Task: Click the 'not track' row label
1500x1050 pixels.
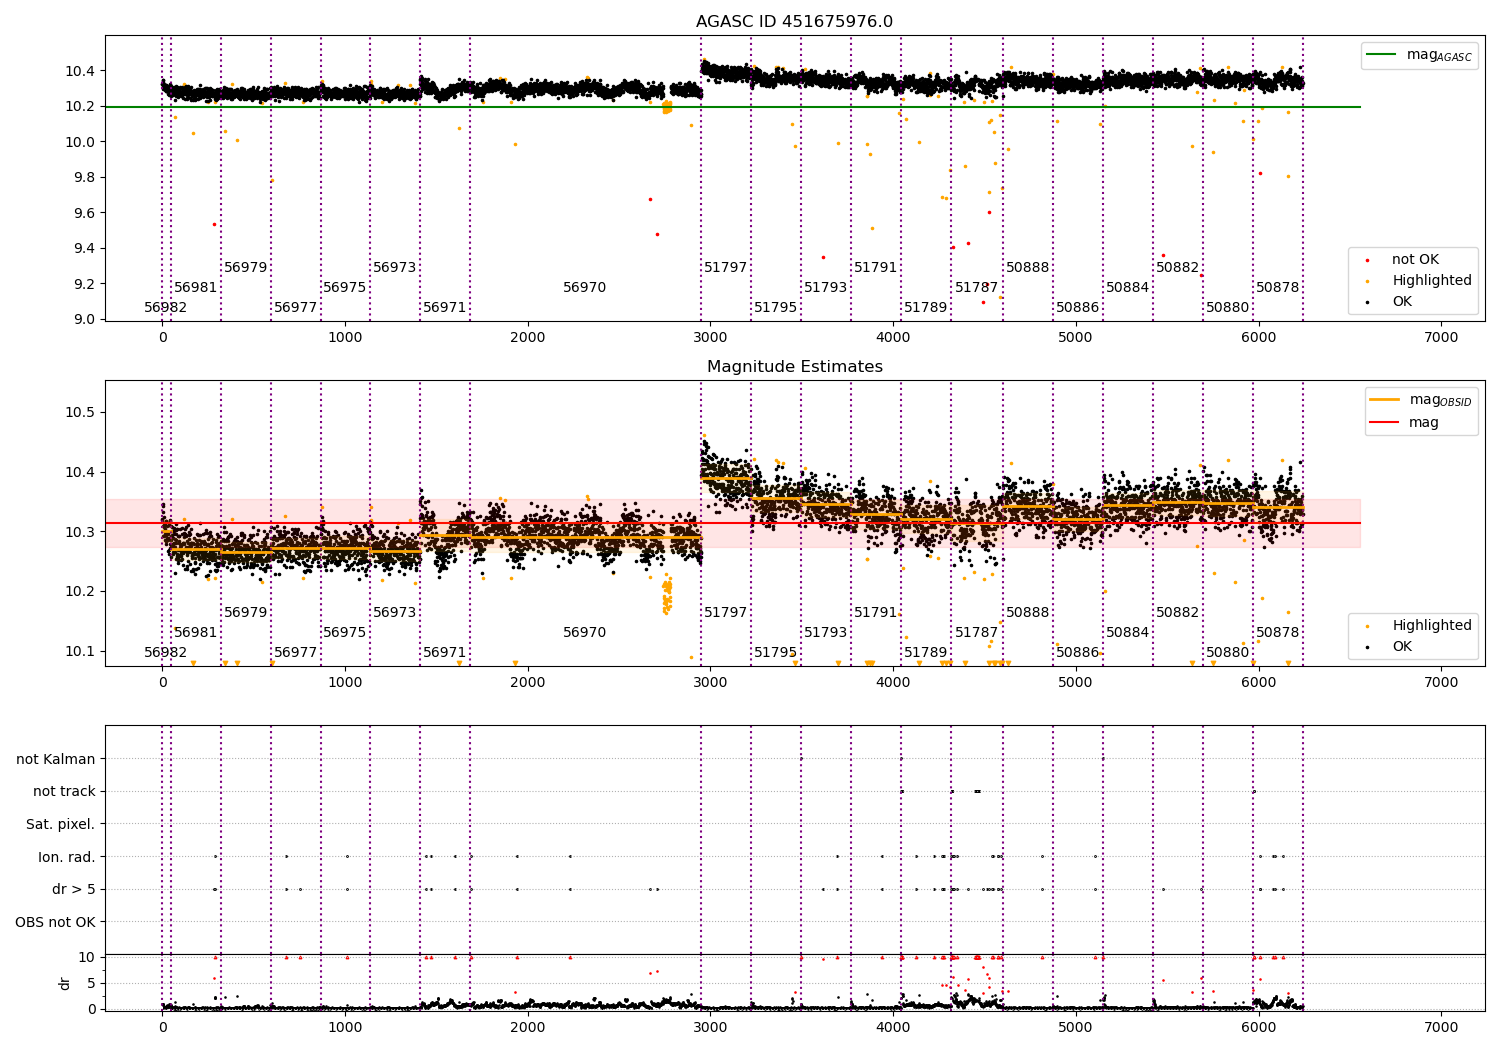Action: click(x=64, y=791)
